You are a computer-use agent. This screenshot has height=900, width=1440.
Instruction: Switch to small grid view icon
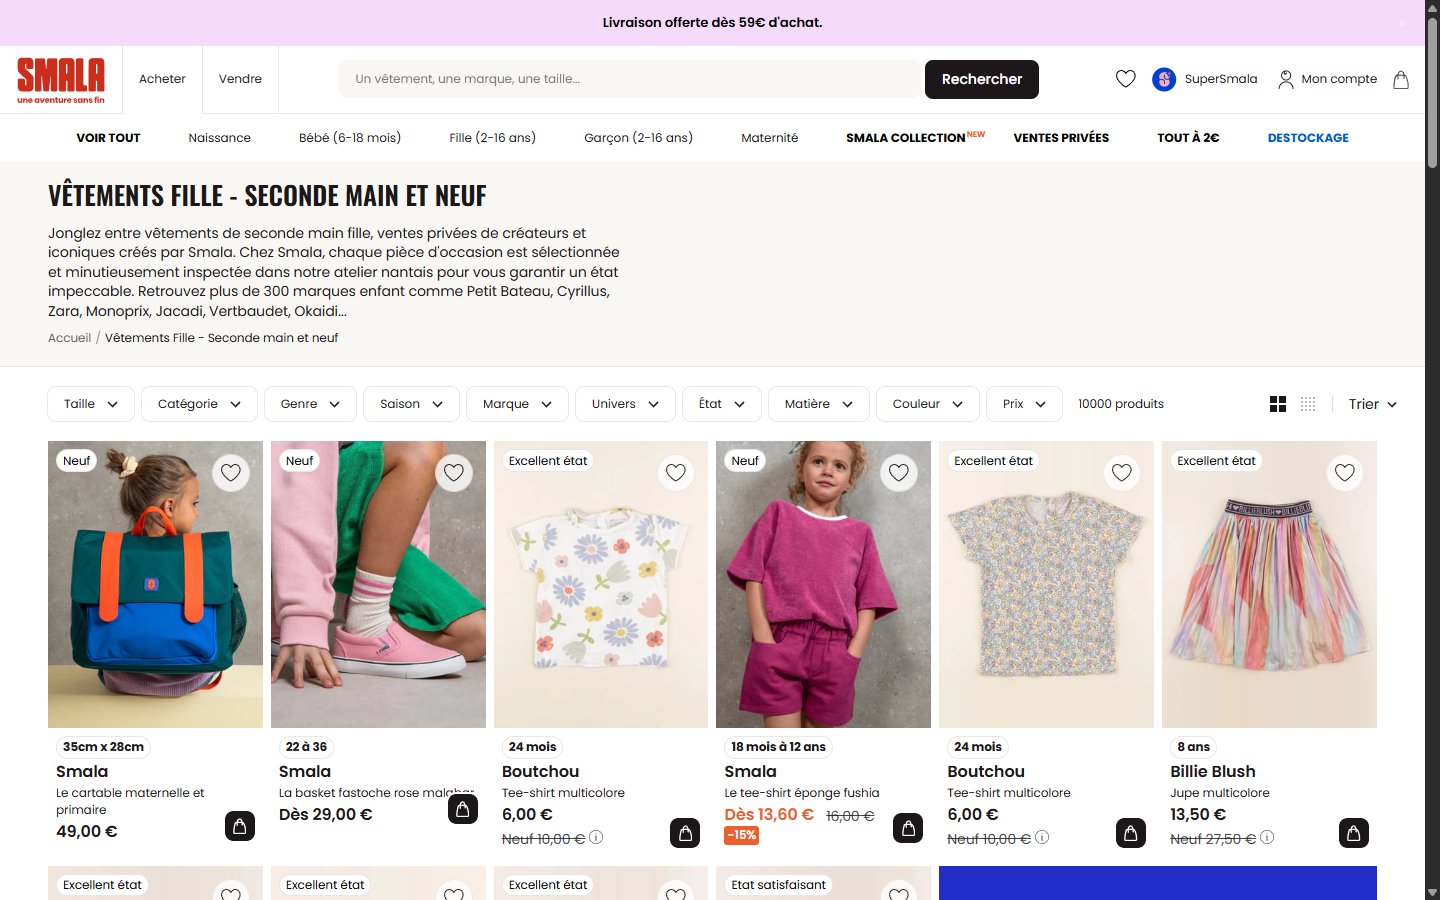[x=1308, y=404]
